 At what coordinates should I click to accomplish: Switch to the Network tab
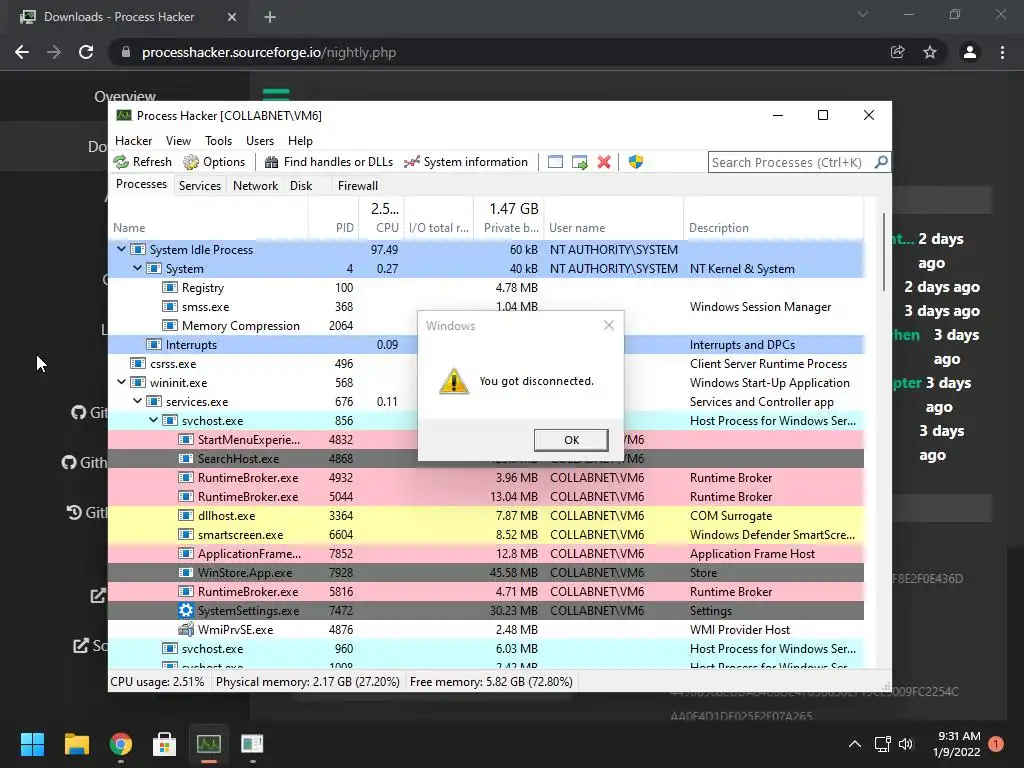[255, 185]
